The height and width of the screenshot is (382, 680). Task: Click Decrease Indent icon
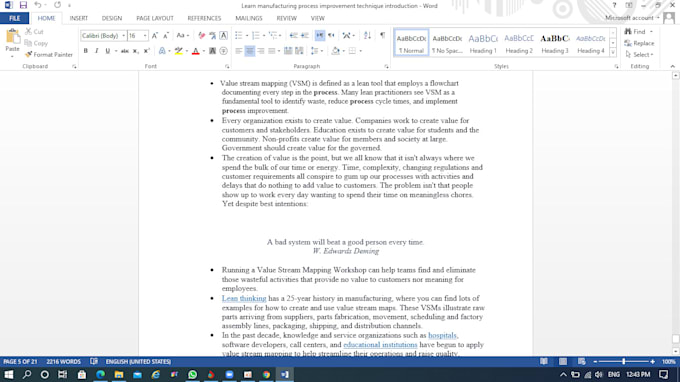(294, 36)
